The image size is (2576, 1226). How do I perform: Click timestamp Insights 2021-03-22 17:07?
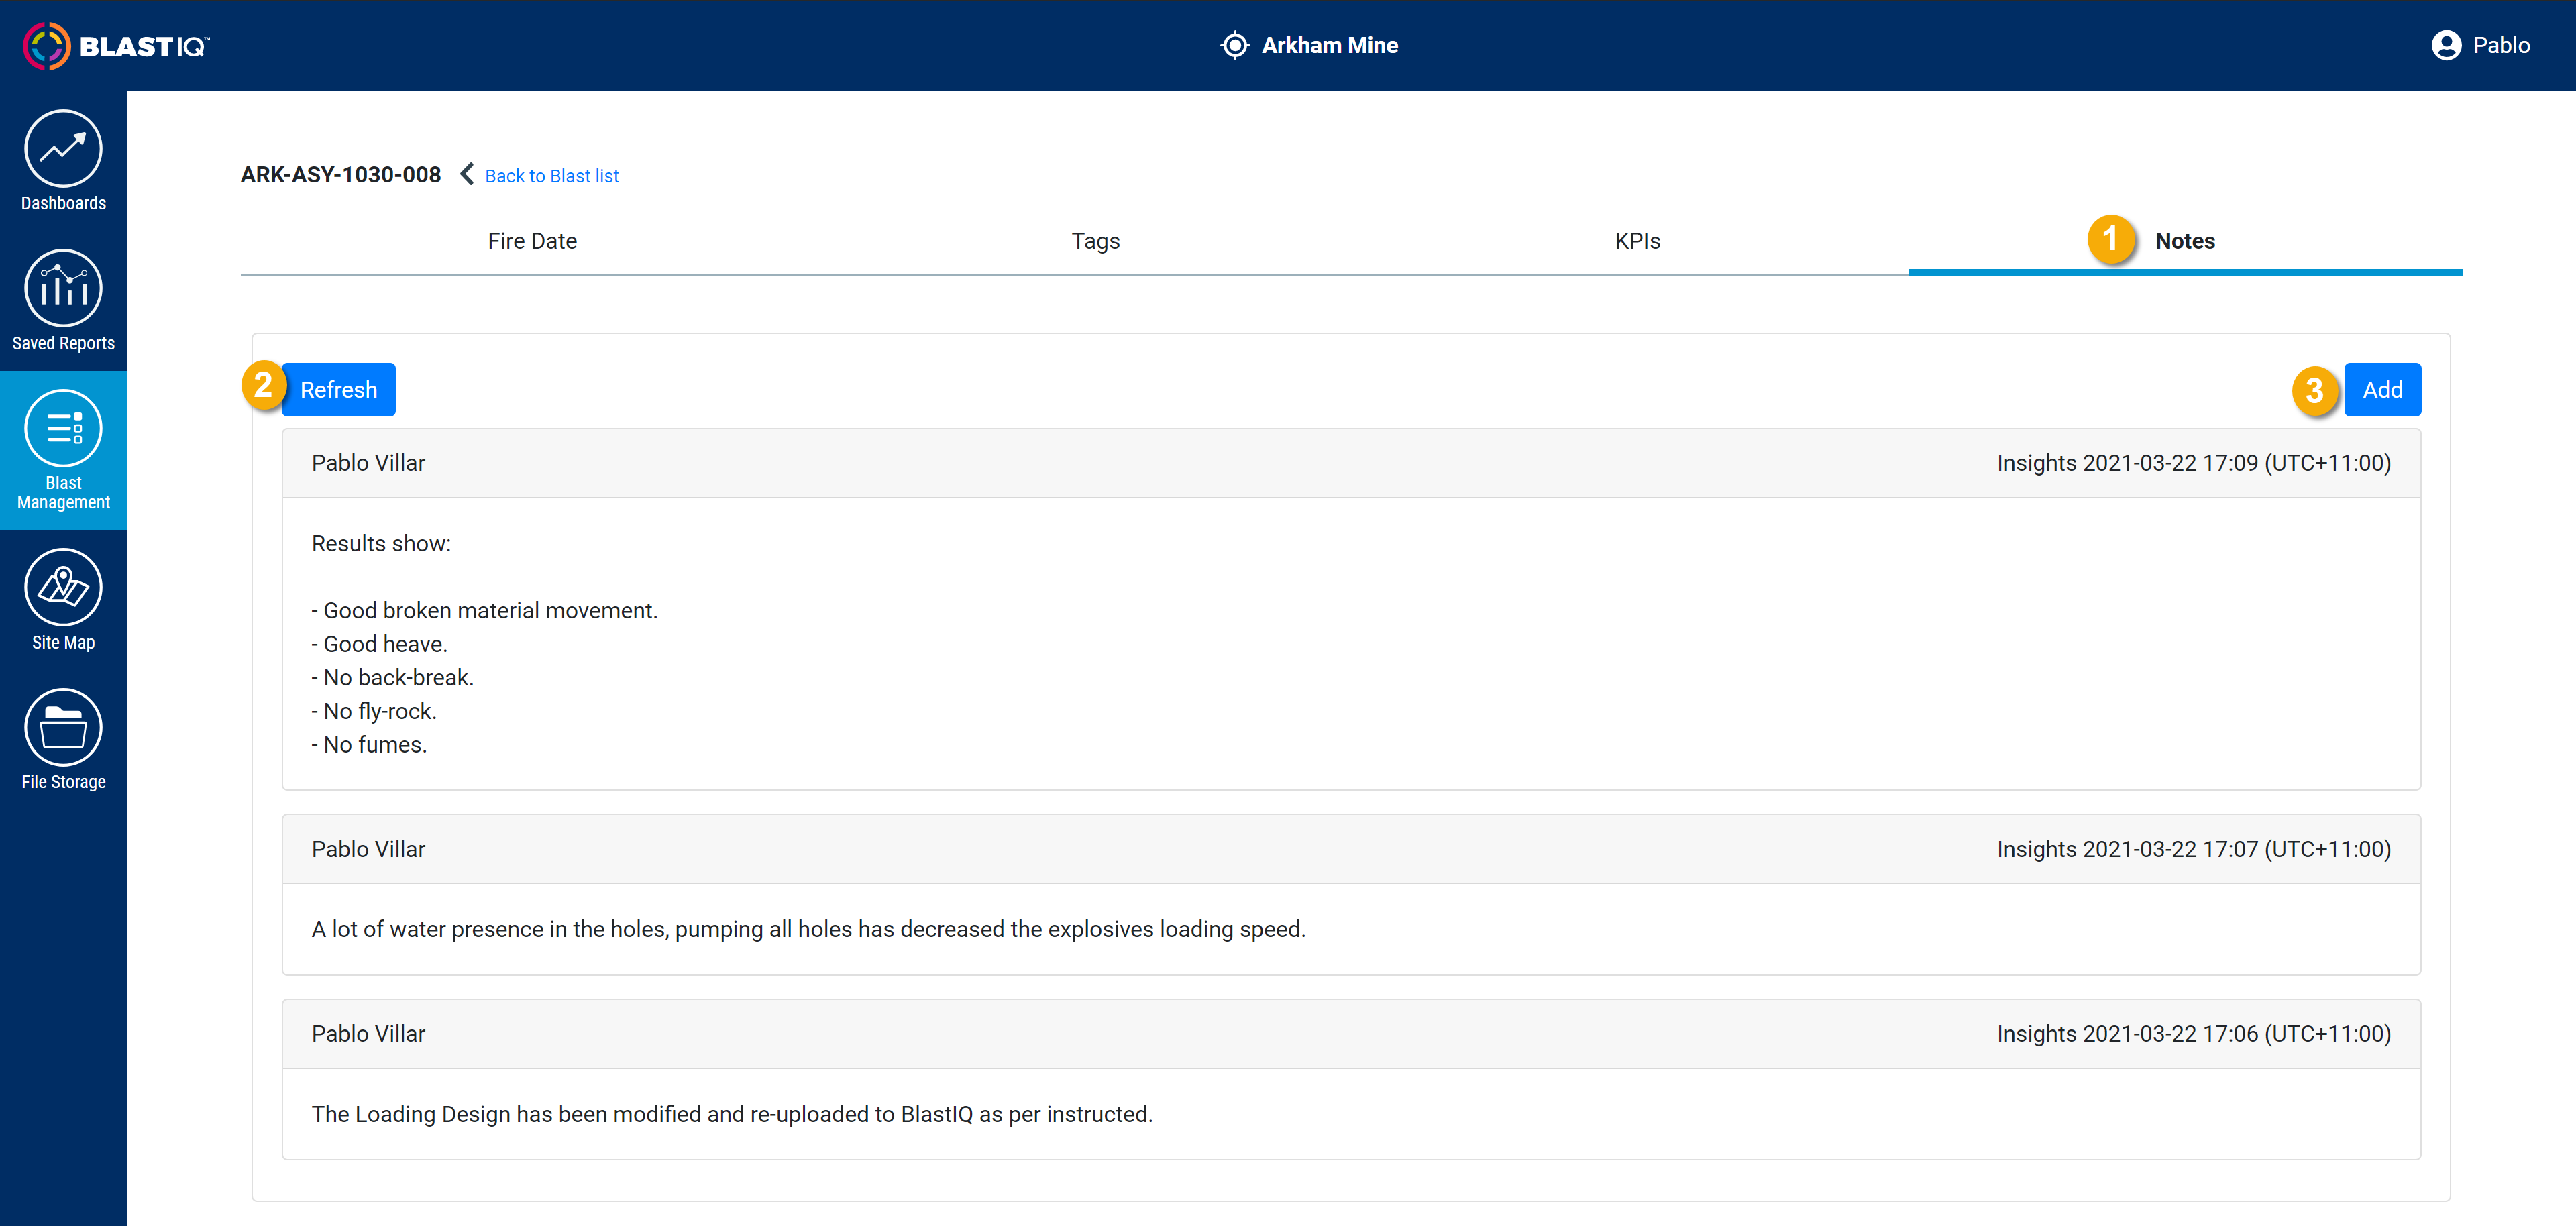point(2193,849)
